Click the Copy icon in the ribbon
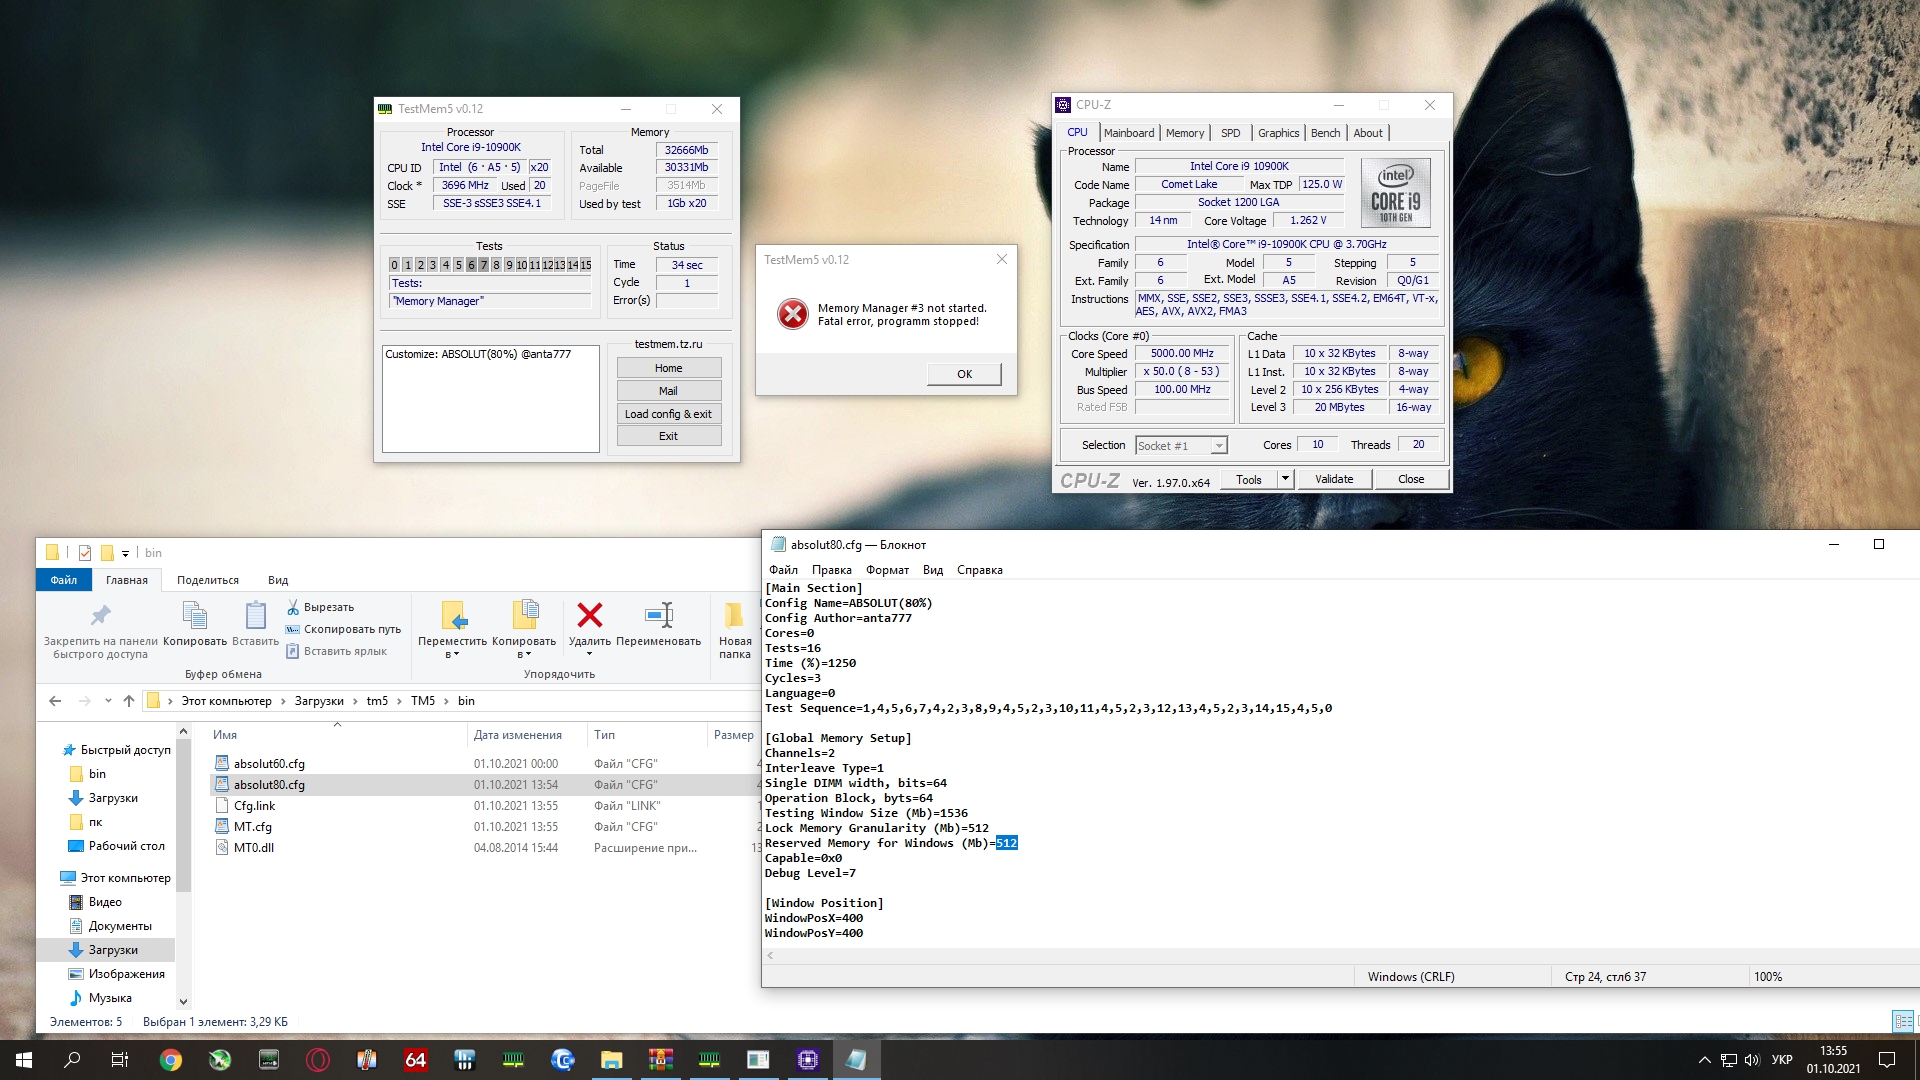This screenshot has height=1080, width=1920. tap(195, 616)
